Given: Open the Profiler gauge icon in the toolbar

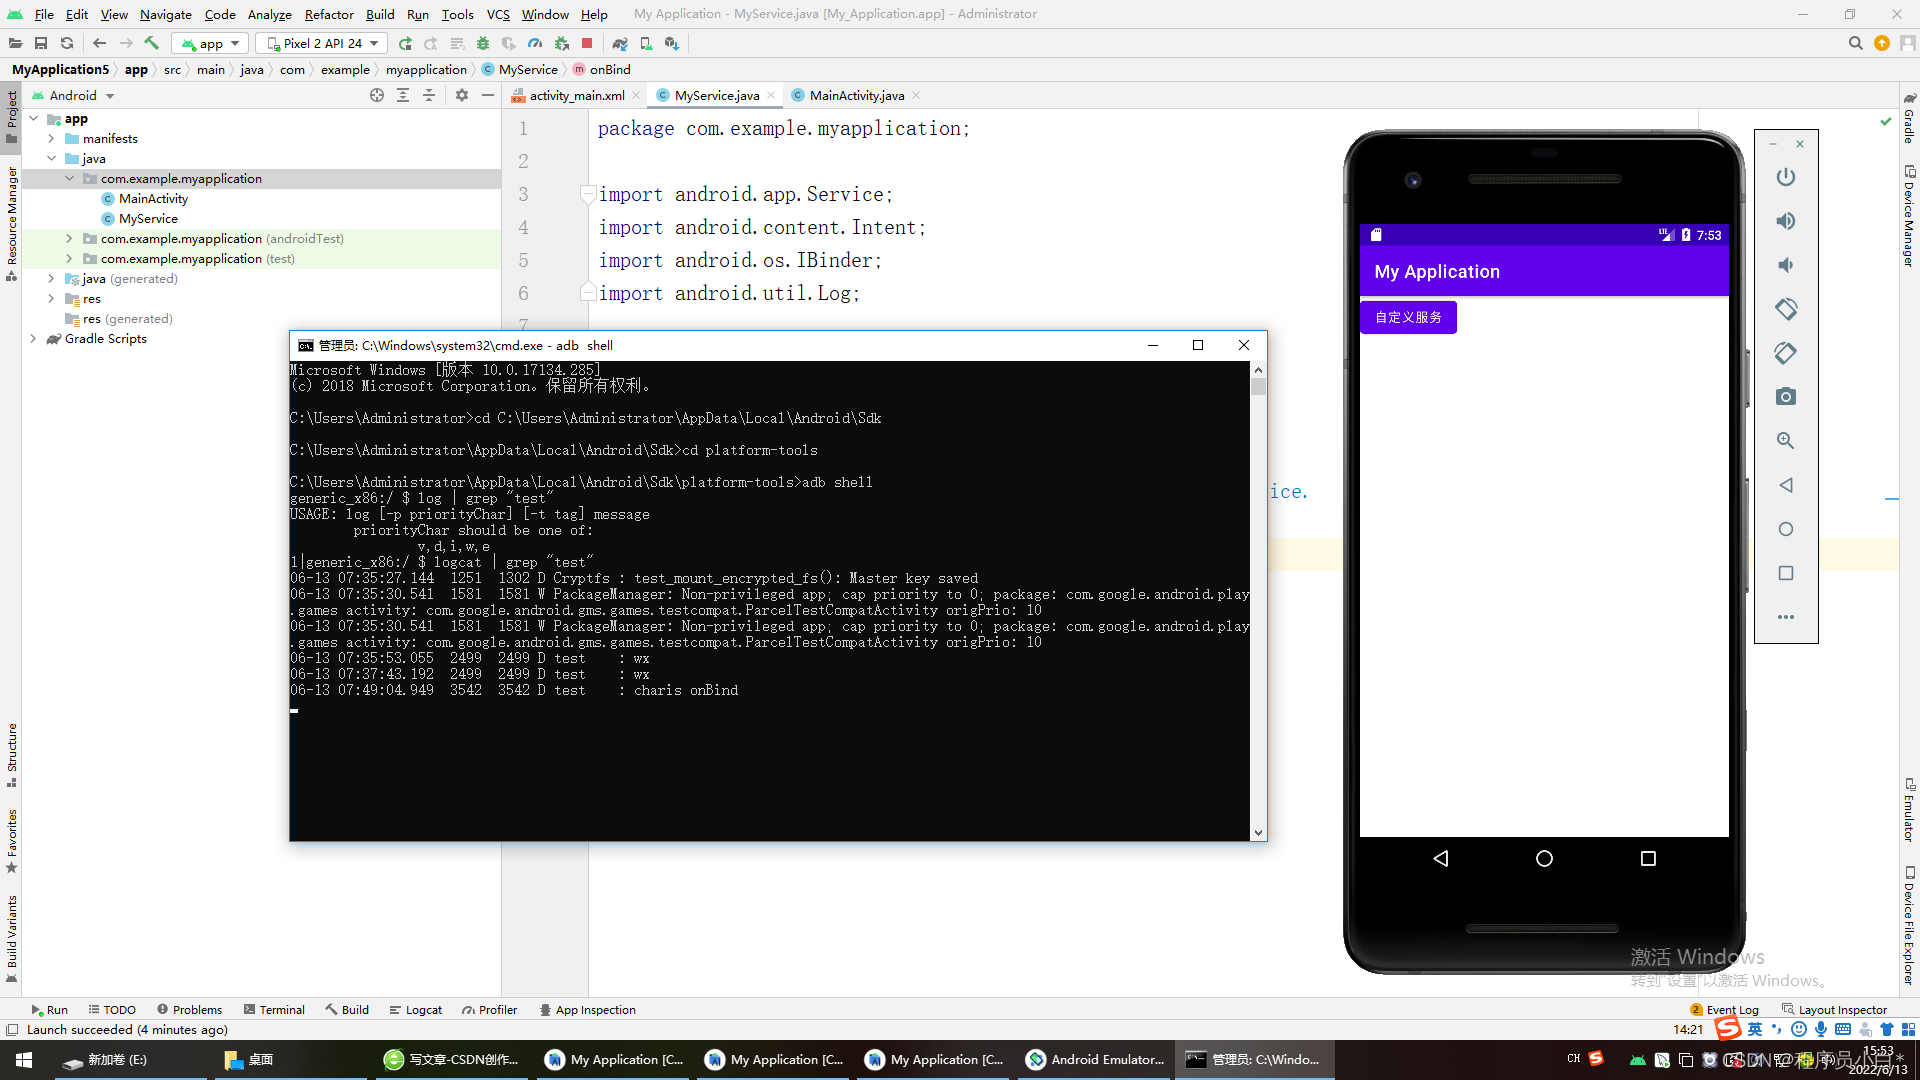Looking at the screenshot, I should point(535,43).
